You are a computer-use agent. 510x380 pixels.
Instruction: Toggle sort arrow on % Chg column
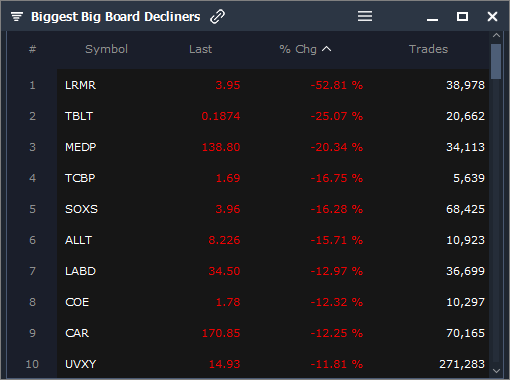click(327, 49)
